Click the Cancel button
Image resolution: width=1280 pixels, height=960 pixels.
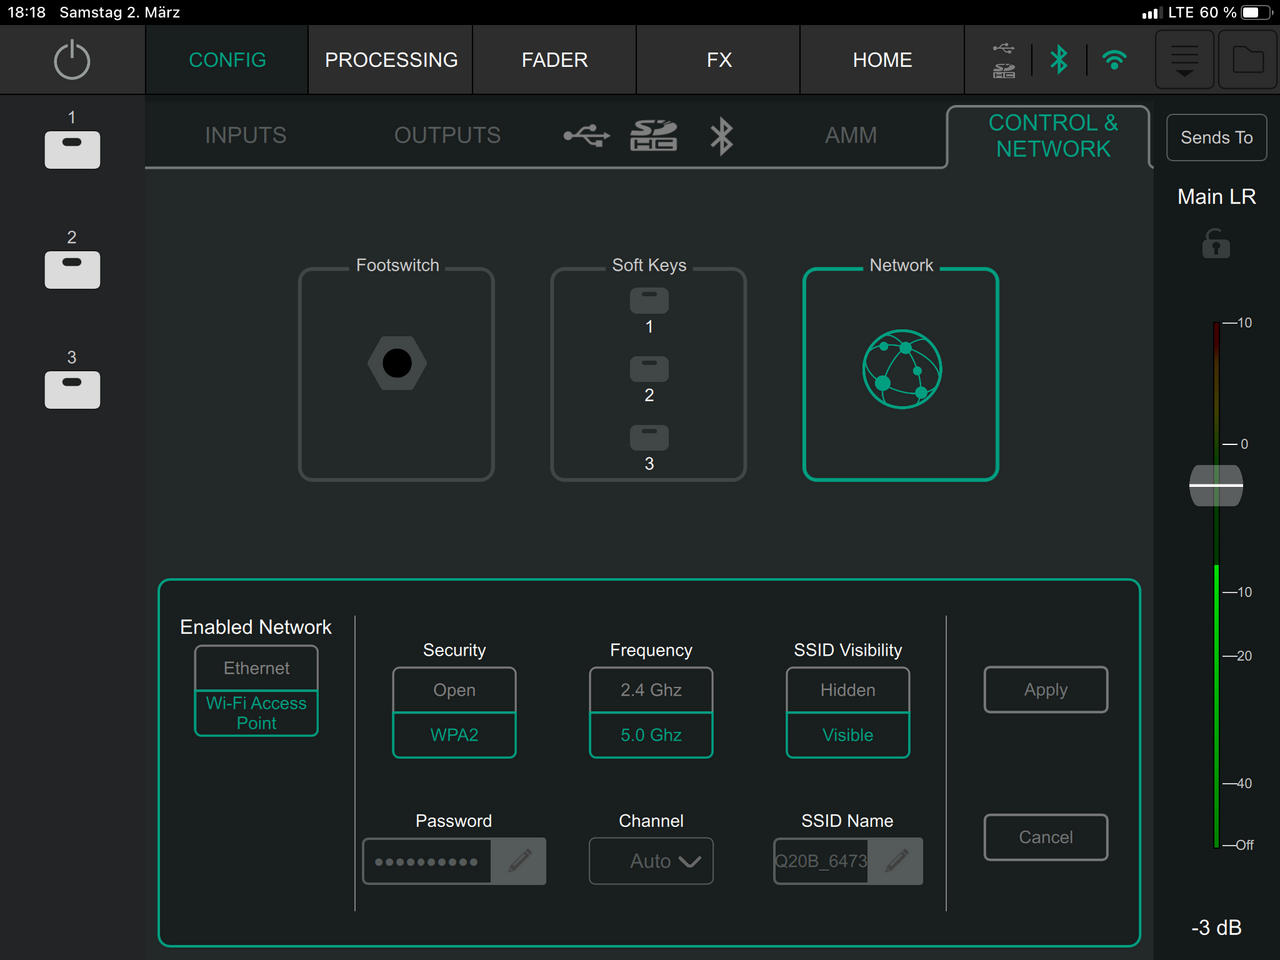point(1046,837)
